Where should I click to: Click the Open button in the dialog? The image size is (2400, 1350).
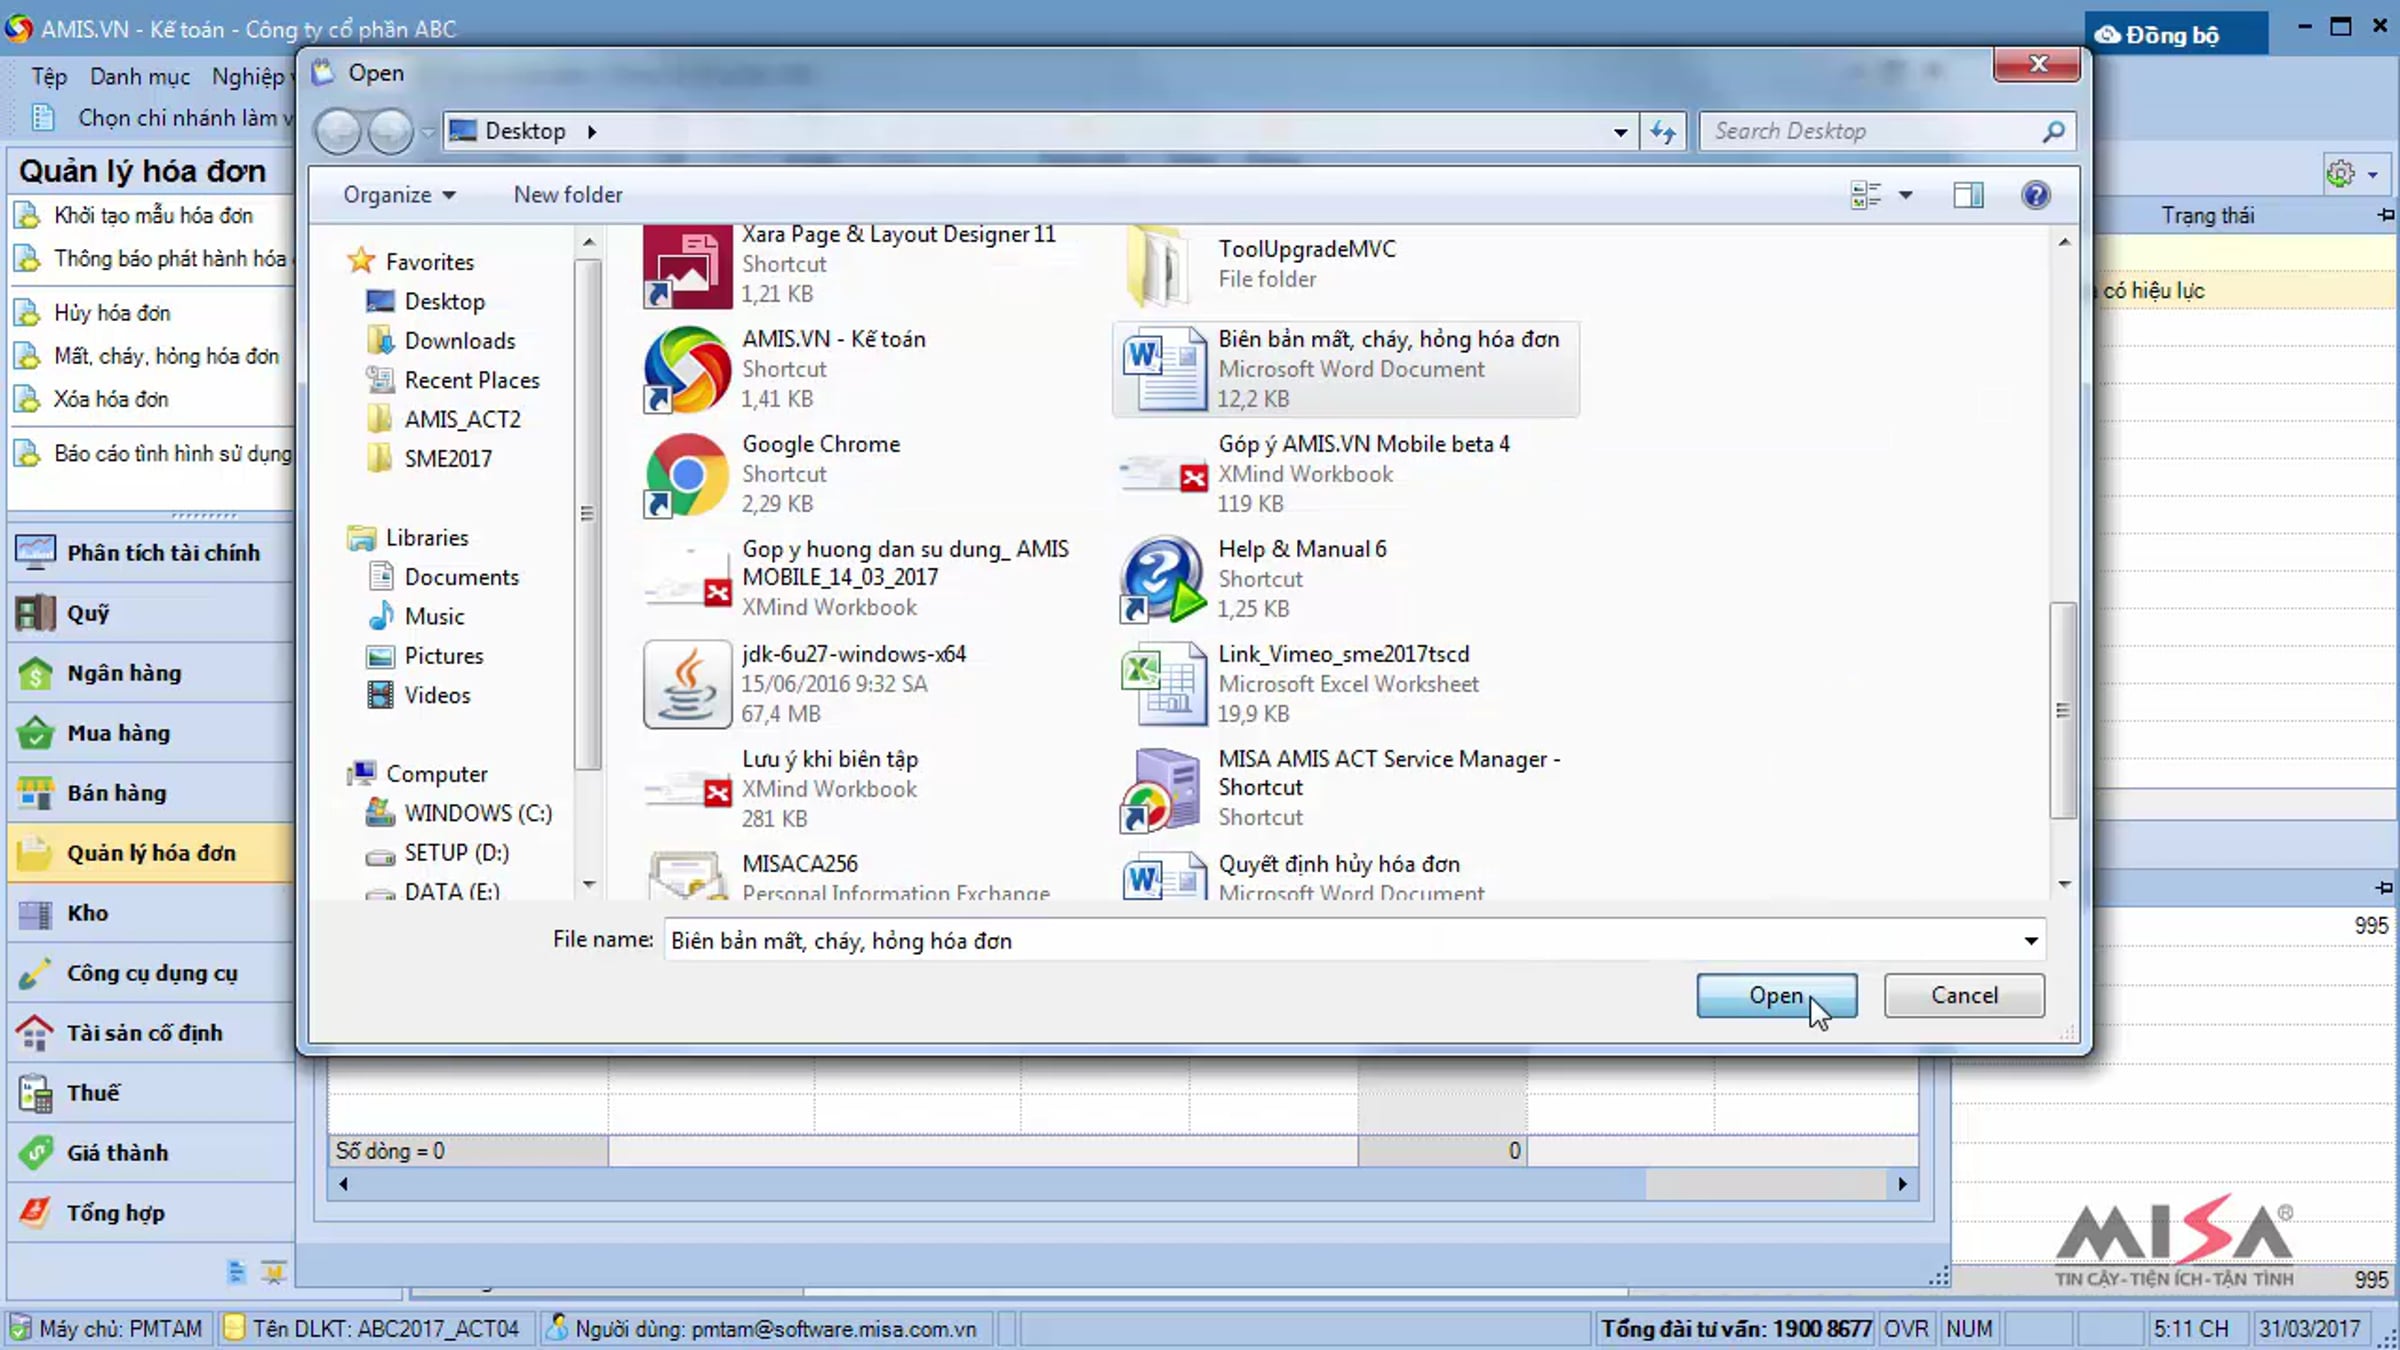coord(1776,996)
